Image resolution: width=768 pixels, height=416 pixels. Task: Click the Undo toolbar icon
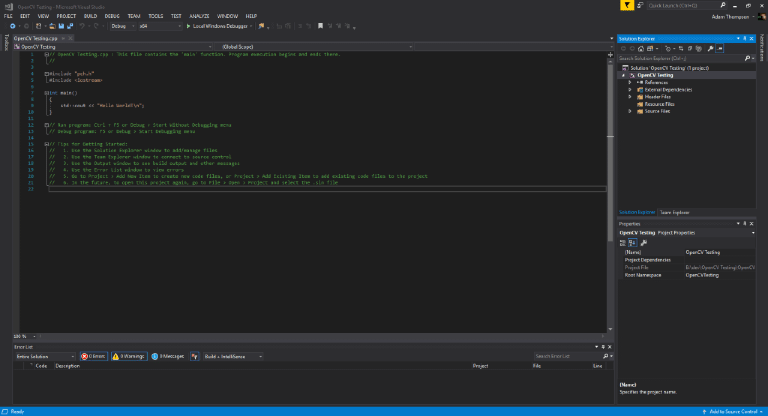(x=82, y=26)
